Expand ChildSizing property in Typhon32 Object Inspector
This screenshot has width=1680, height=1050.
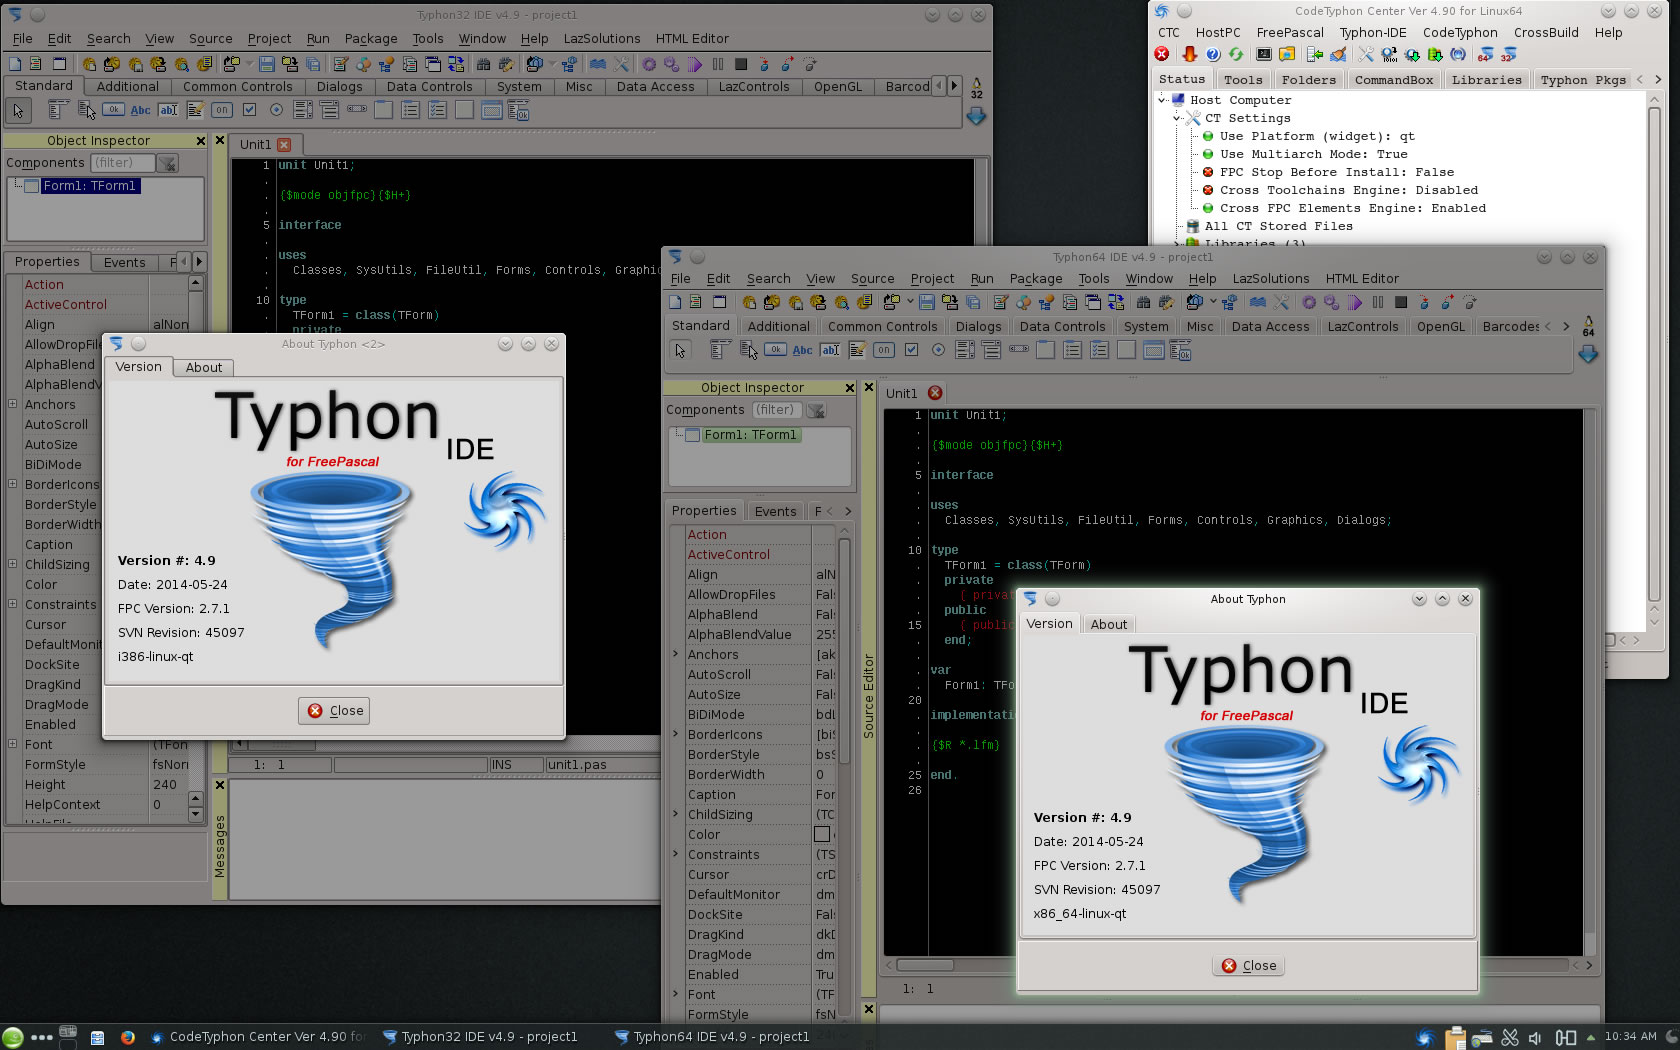12,564
